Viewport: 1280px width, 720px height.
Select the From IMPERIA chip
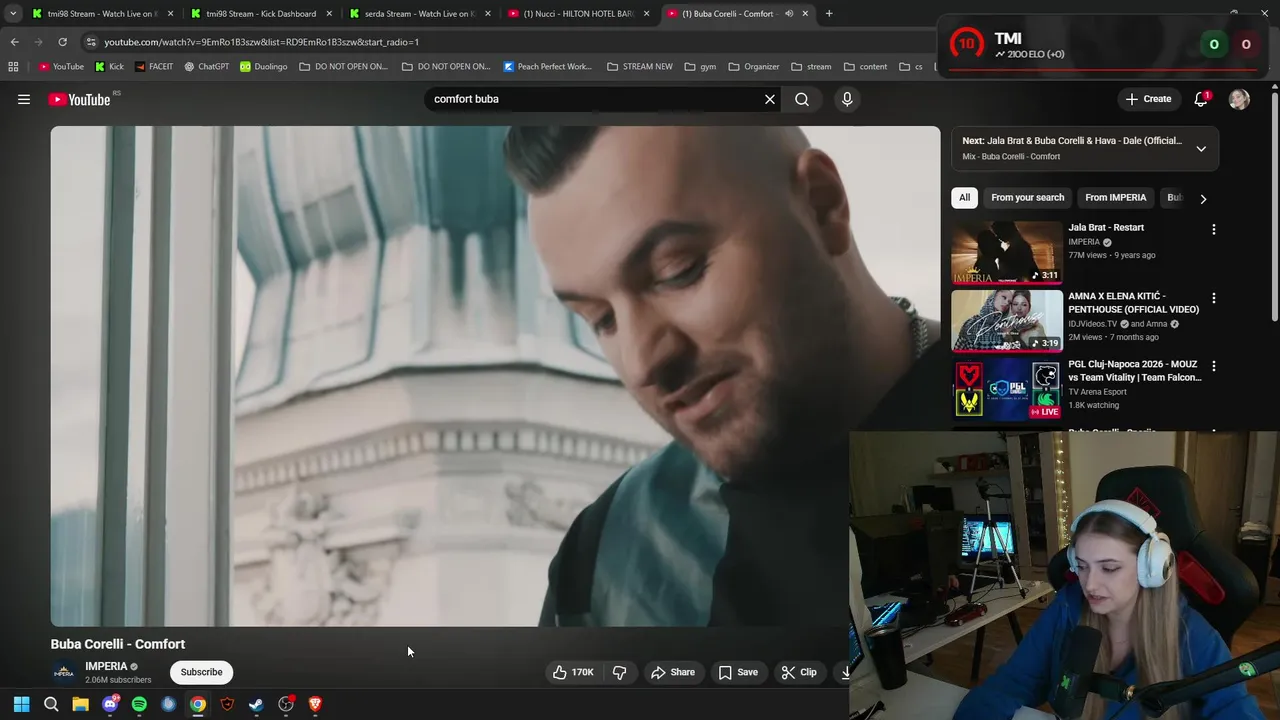pyautogui.click(x=1115, y=198)
